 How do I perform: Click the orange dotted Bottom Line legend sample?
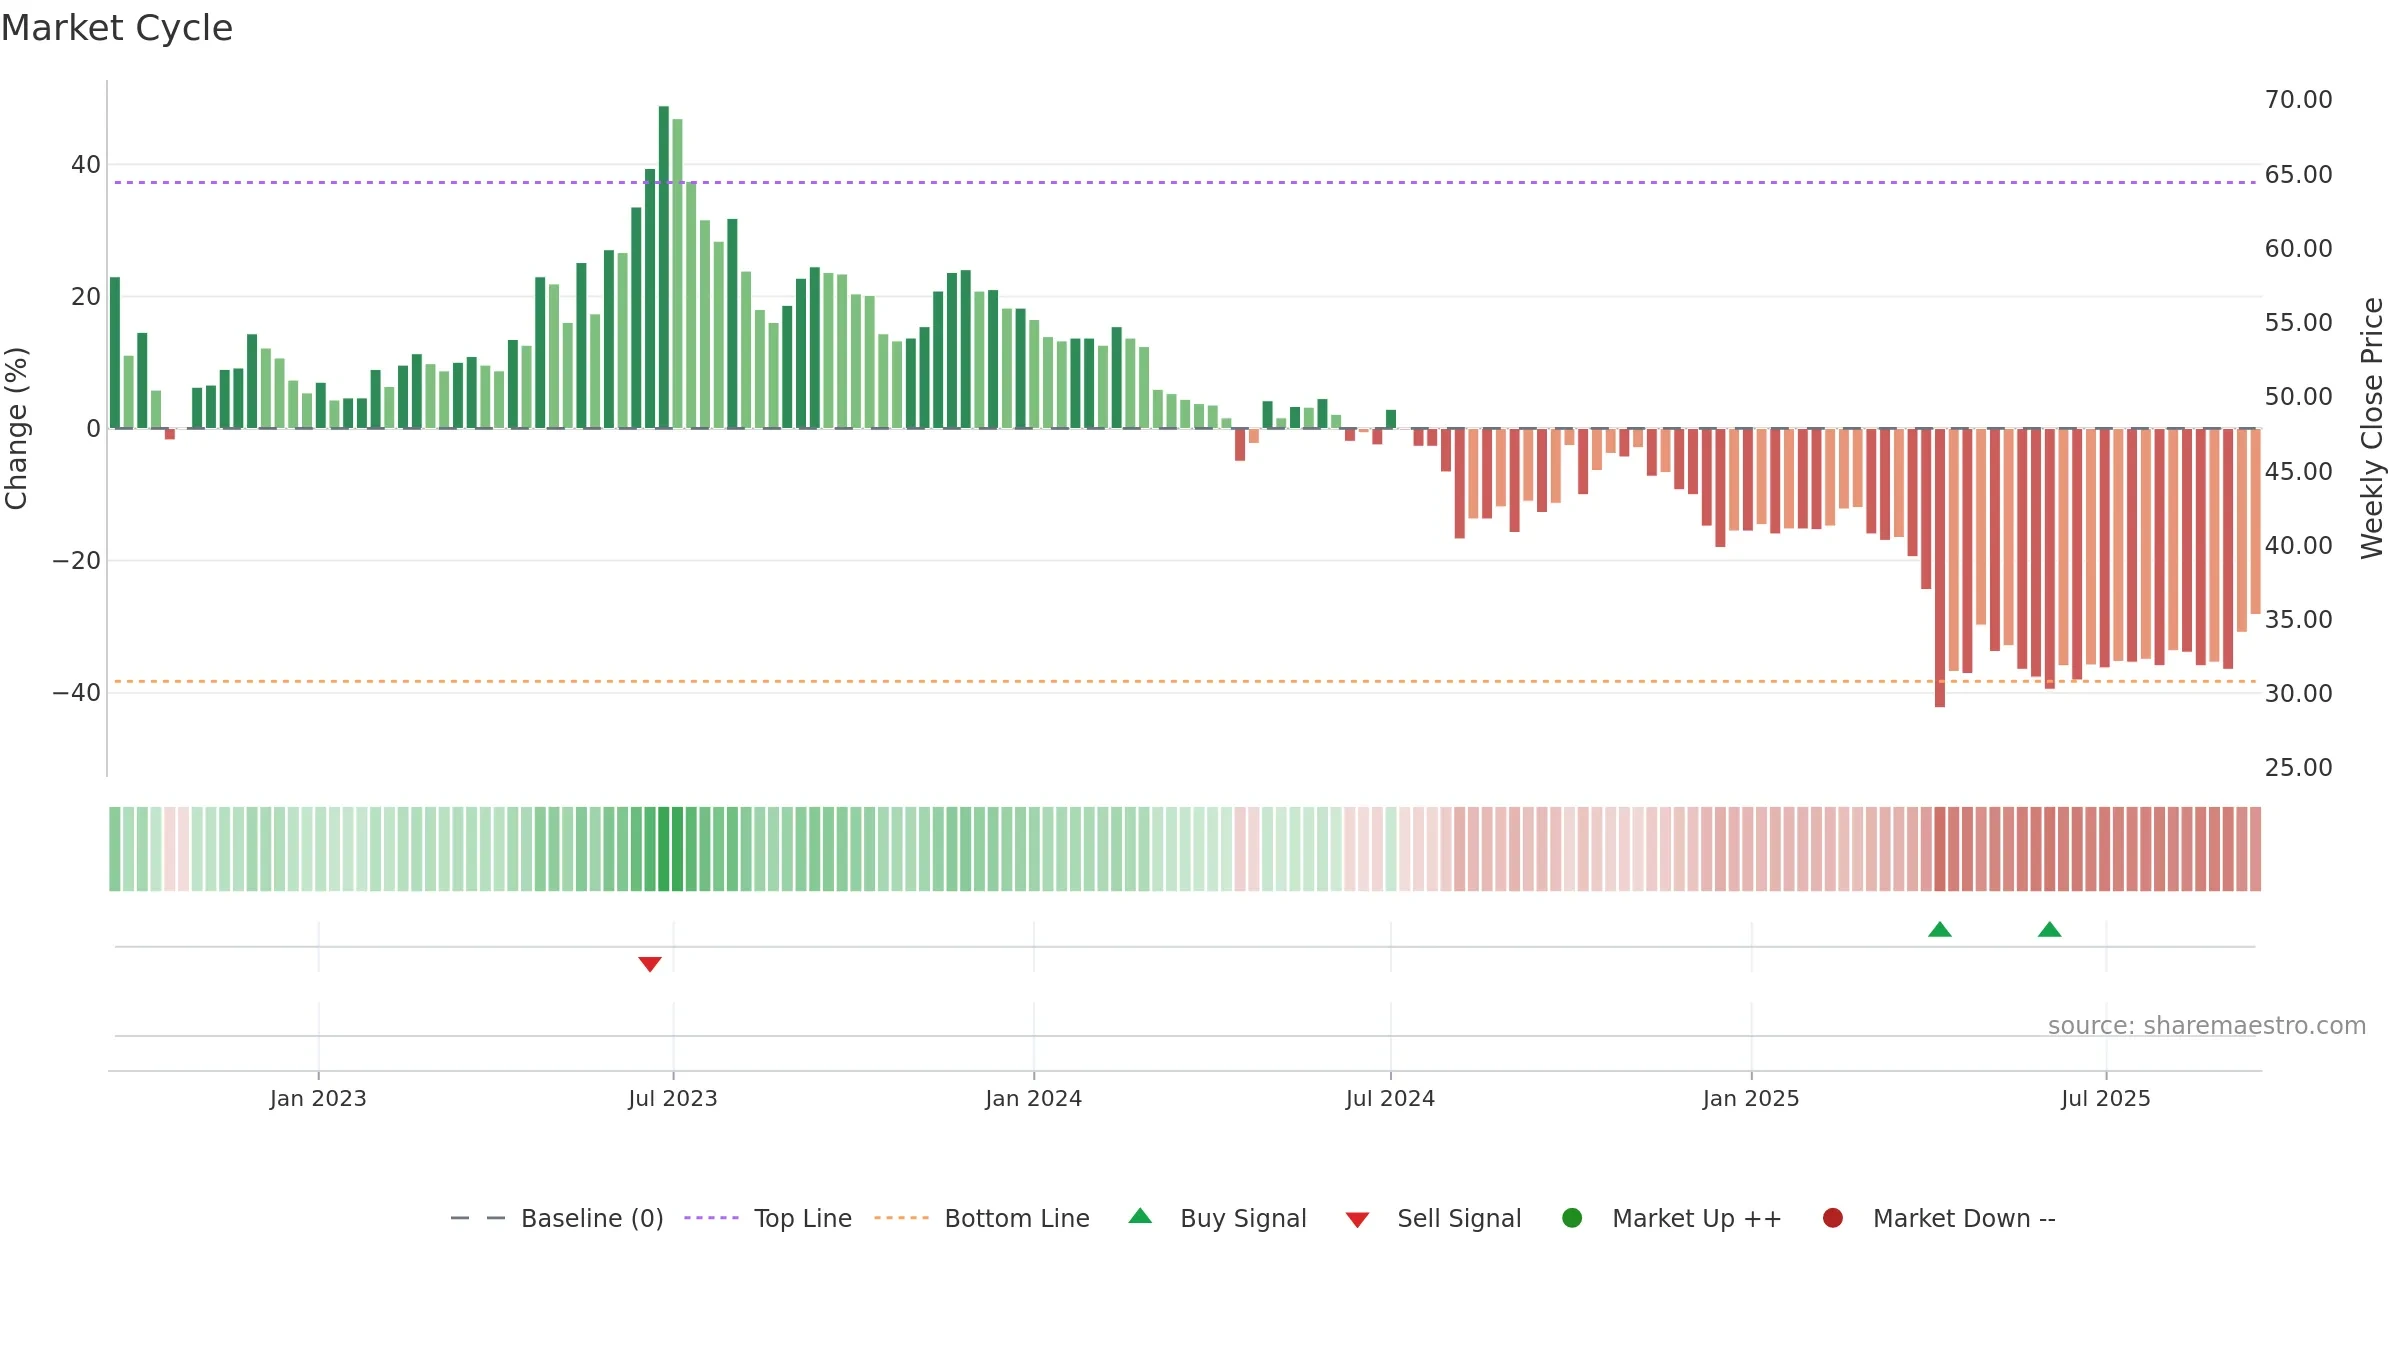point(901,1218)
